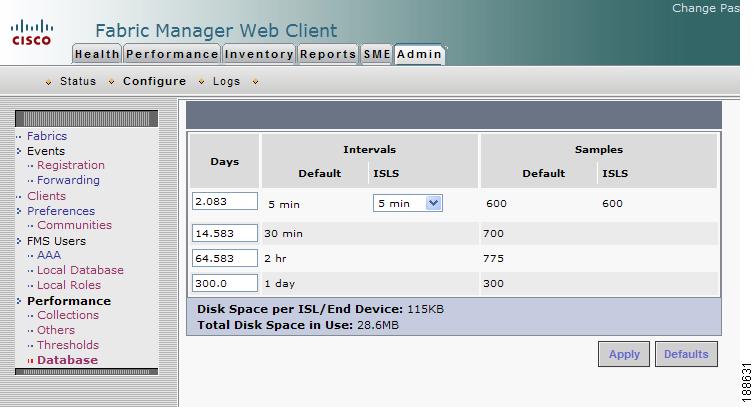Click the 1 day interval cell
Screen dimensions: 755x407
tap(280, 284)
